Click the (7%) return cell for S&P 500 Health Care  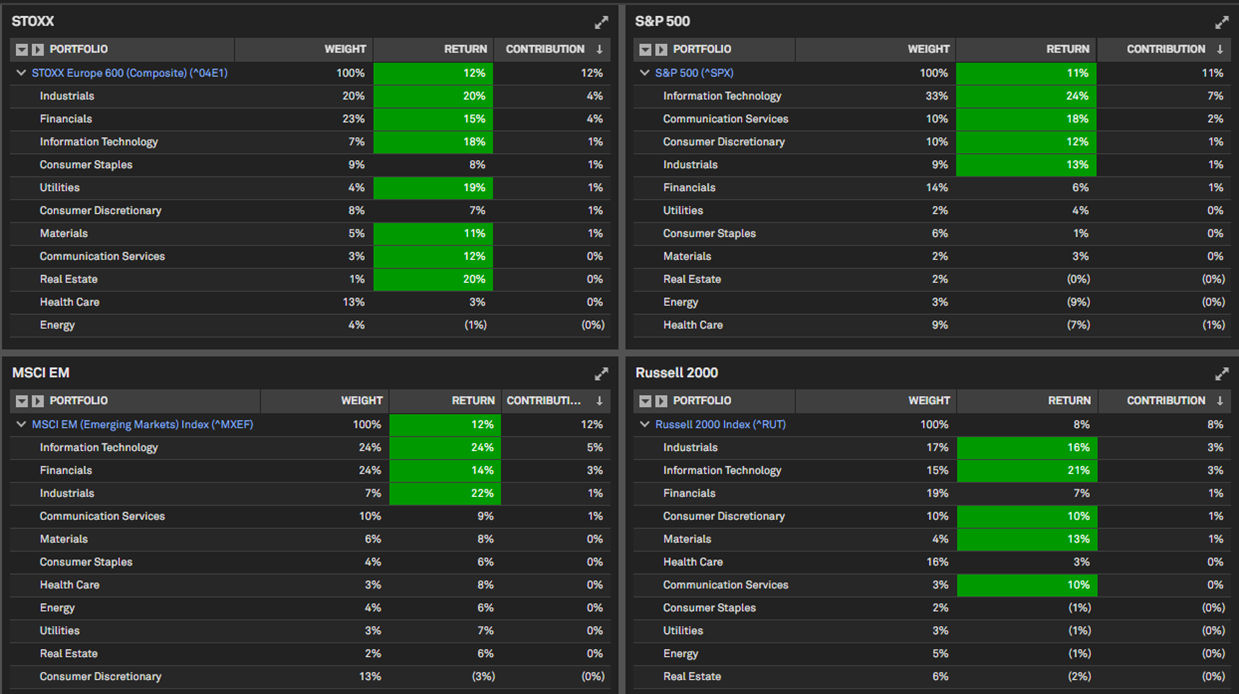coord(1027,325)
